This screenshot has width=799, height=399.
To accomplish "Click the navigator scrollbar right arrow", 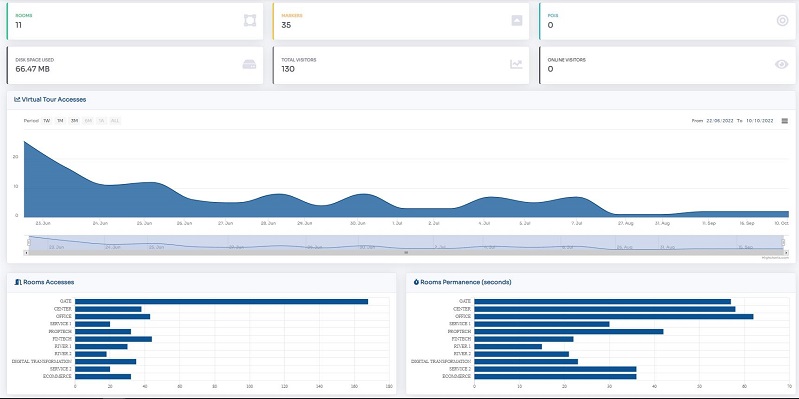I will tap(786, 252).
